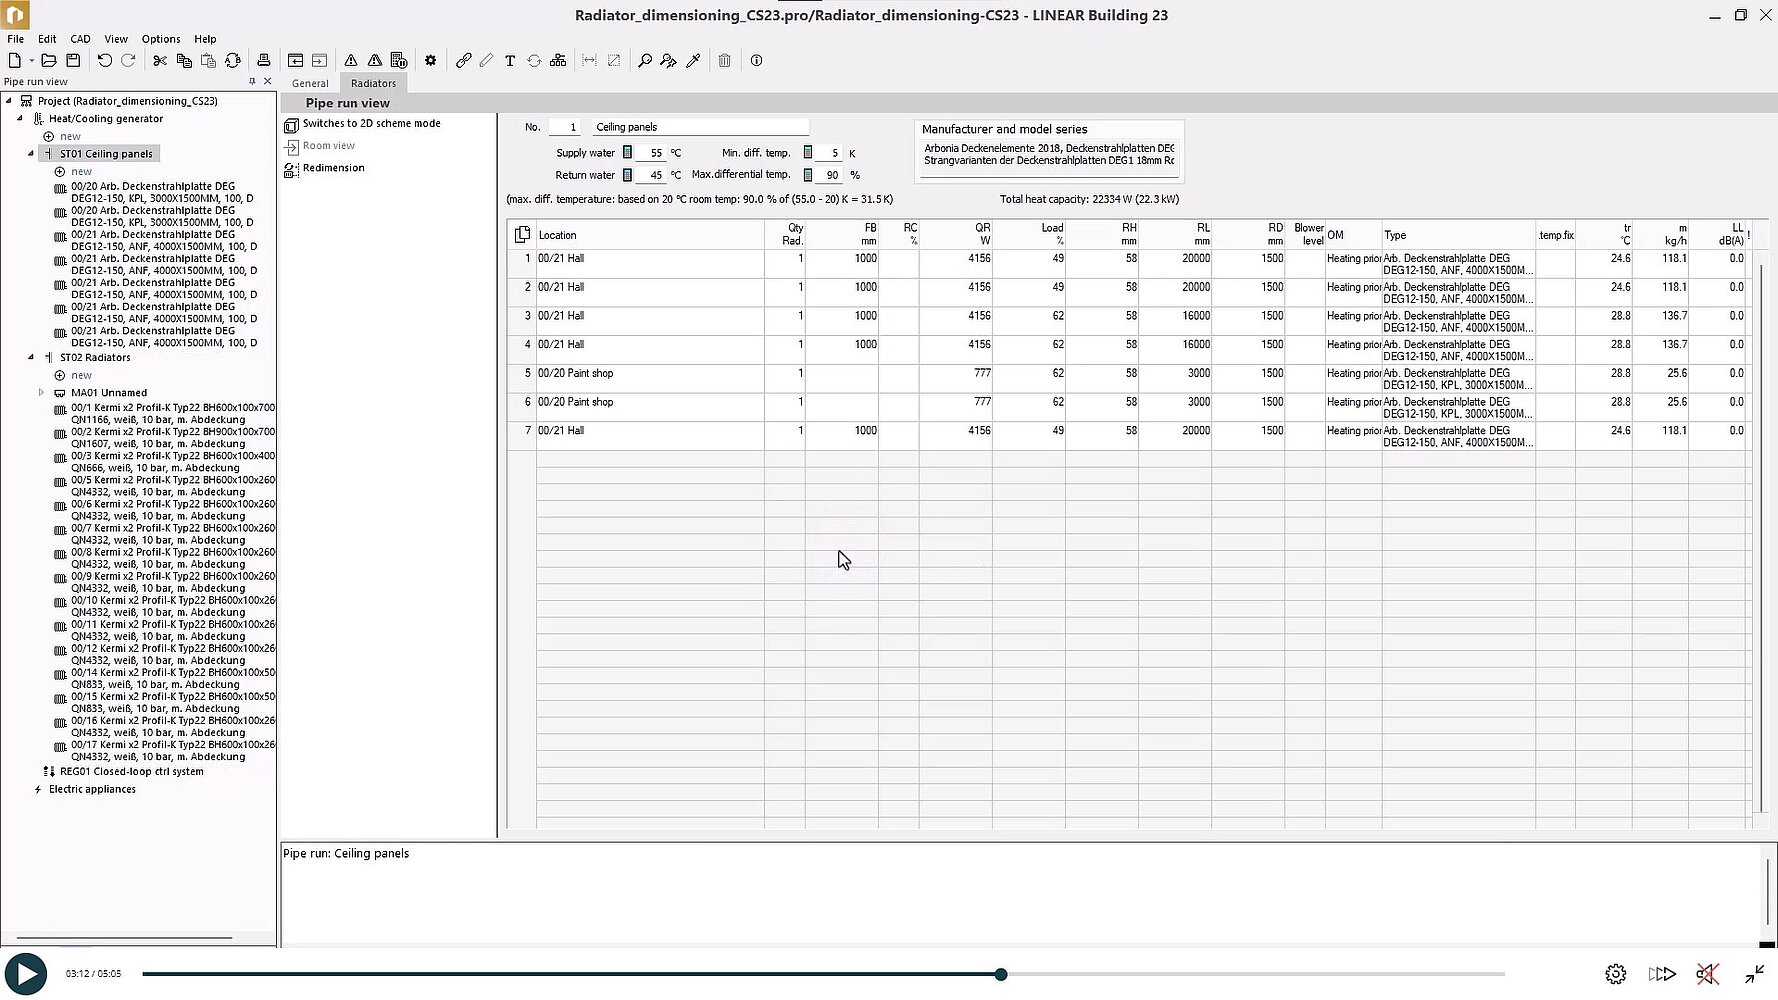The height and width of the screenshot is (1000, 1778).
Task: Click the Save project icon
Action: (x=73, y=61)
